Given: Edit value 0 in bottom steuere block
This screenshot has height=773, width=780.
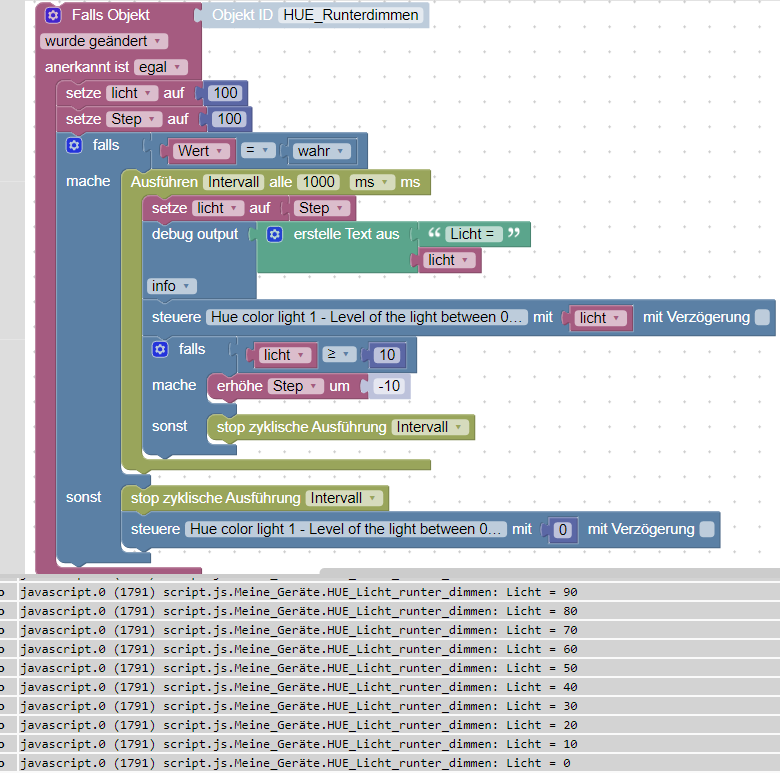Looking at the screenshot, I should [x=563, y=530].
